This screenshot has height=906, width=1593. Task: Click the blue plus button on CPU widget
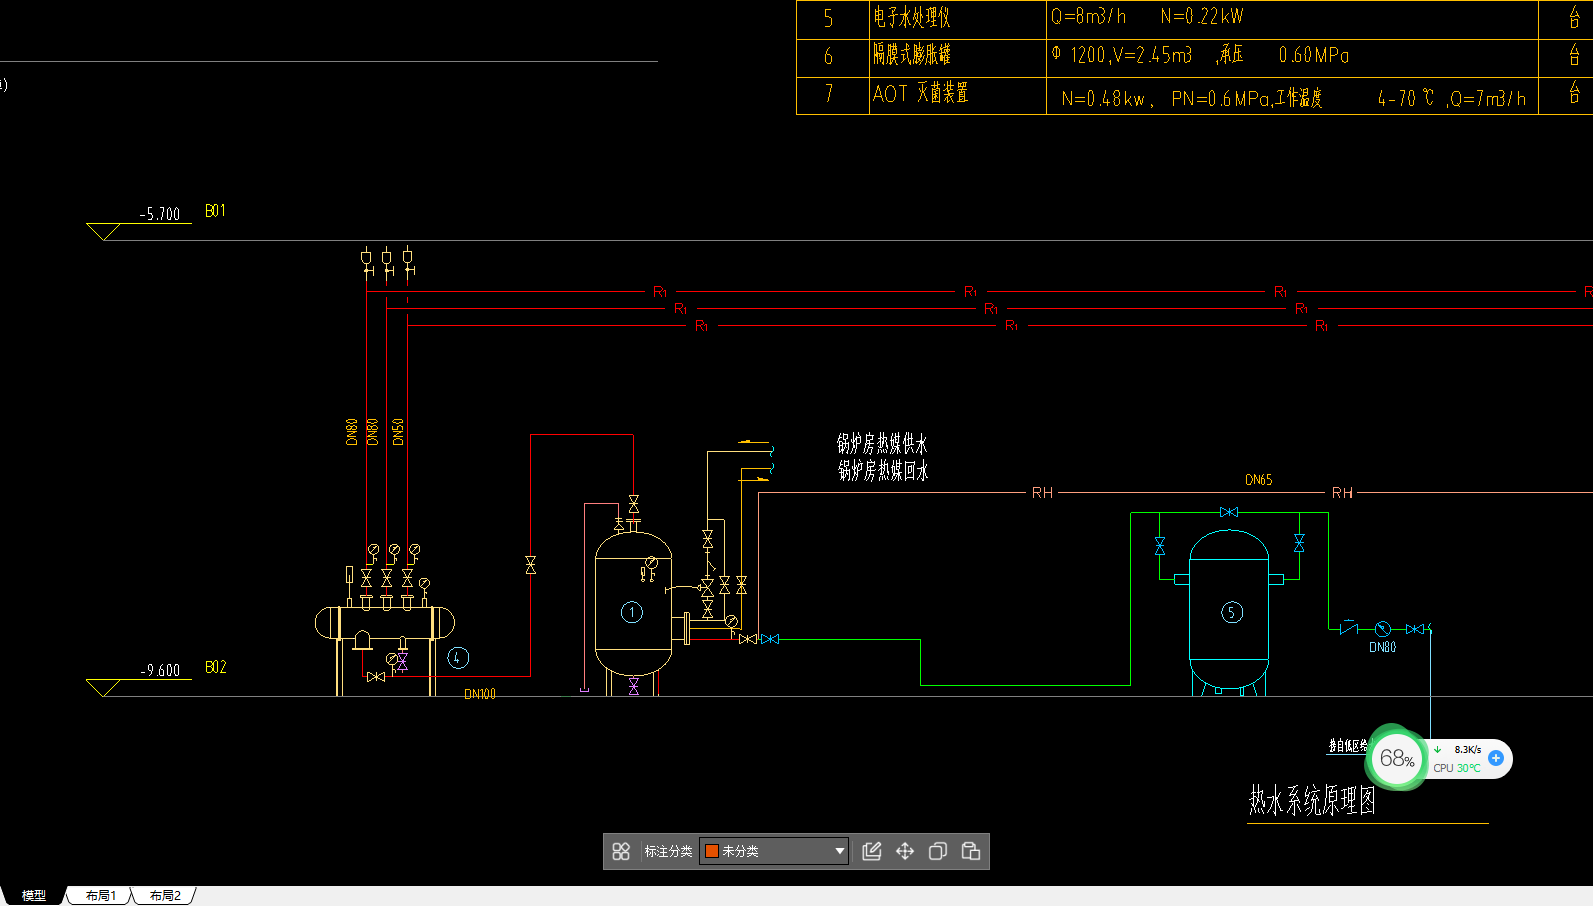[1496, 758]
